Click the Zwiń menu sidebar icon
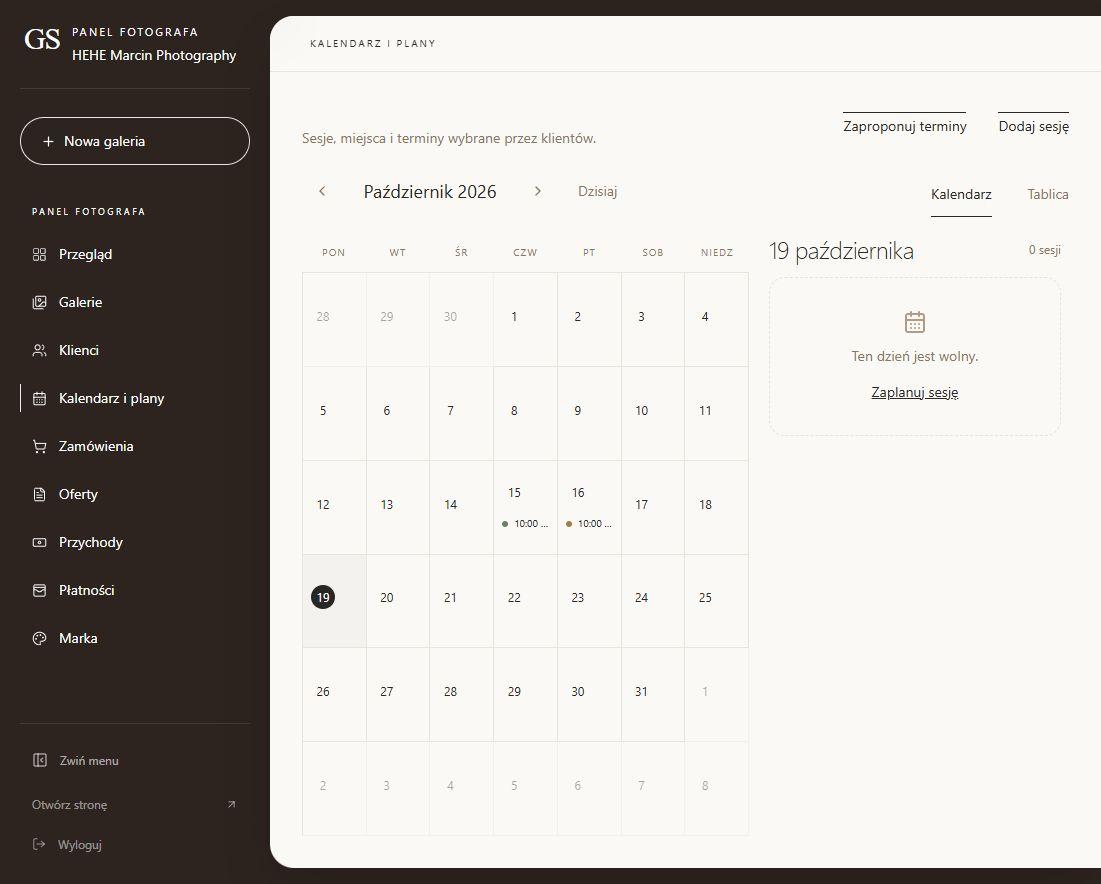This screenshot has width=1101, height=884. pyautogui.click(x=40, y=760)
